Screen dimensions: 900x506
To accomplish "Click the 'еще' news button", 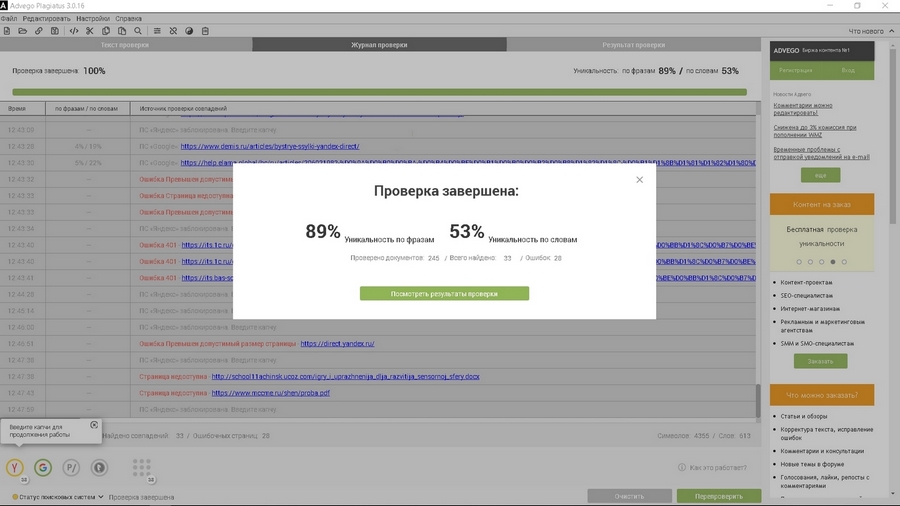I will (x=820, y=175).
